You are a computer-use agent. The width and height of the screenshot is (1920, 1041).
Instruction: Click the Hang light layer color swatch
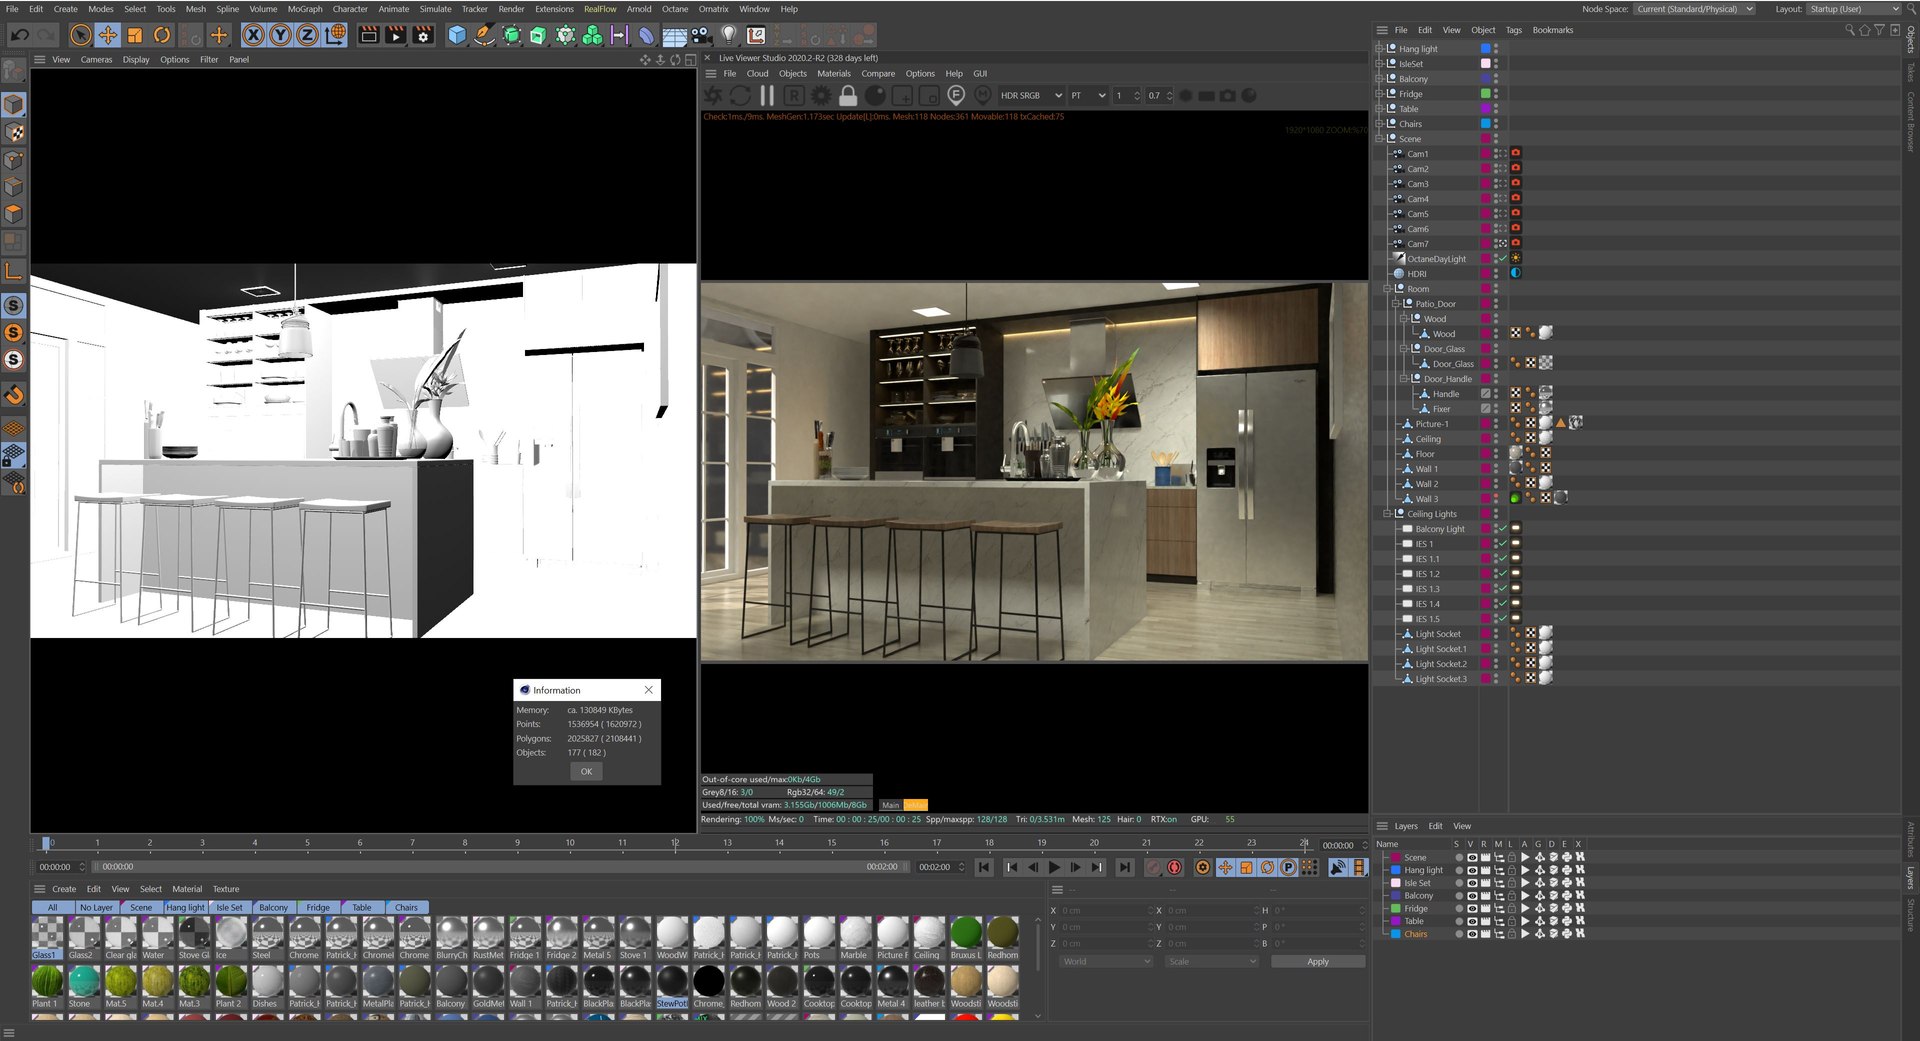pyautogui.click(x=1396, y=871)
